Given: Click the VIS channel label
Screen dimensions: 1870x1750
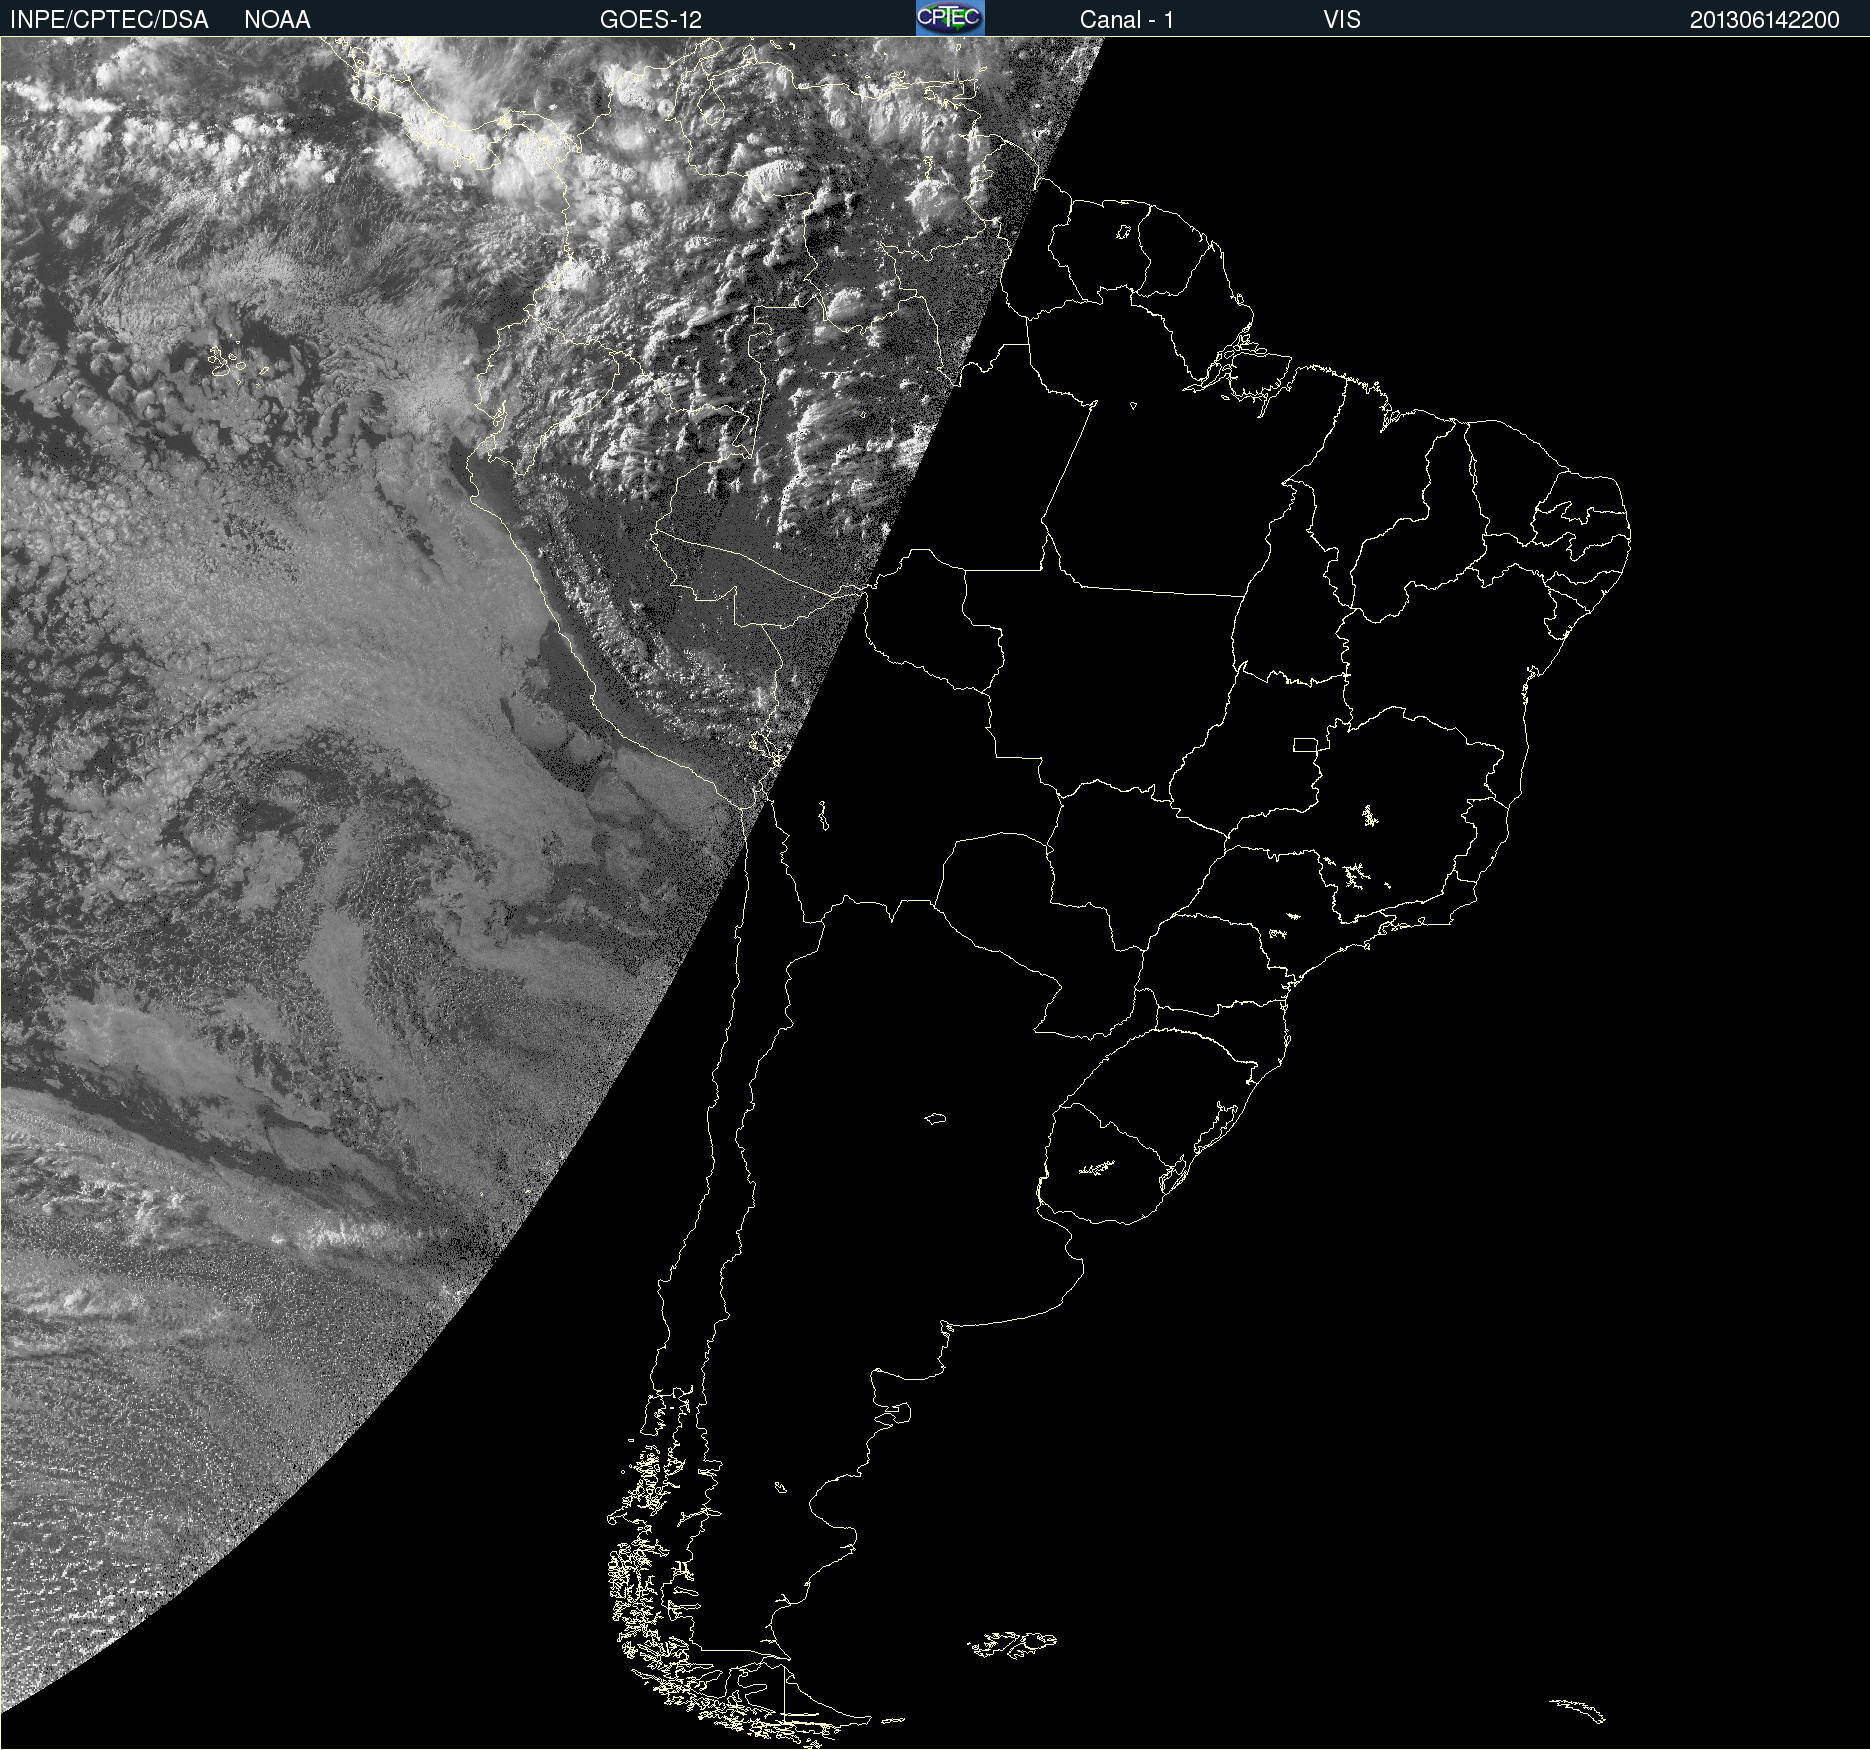Looking at the screenshot, I should (x=1342, y=20).
